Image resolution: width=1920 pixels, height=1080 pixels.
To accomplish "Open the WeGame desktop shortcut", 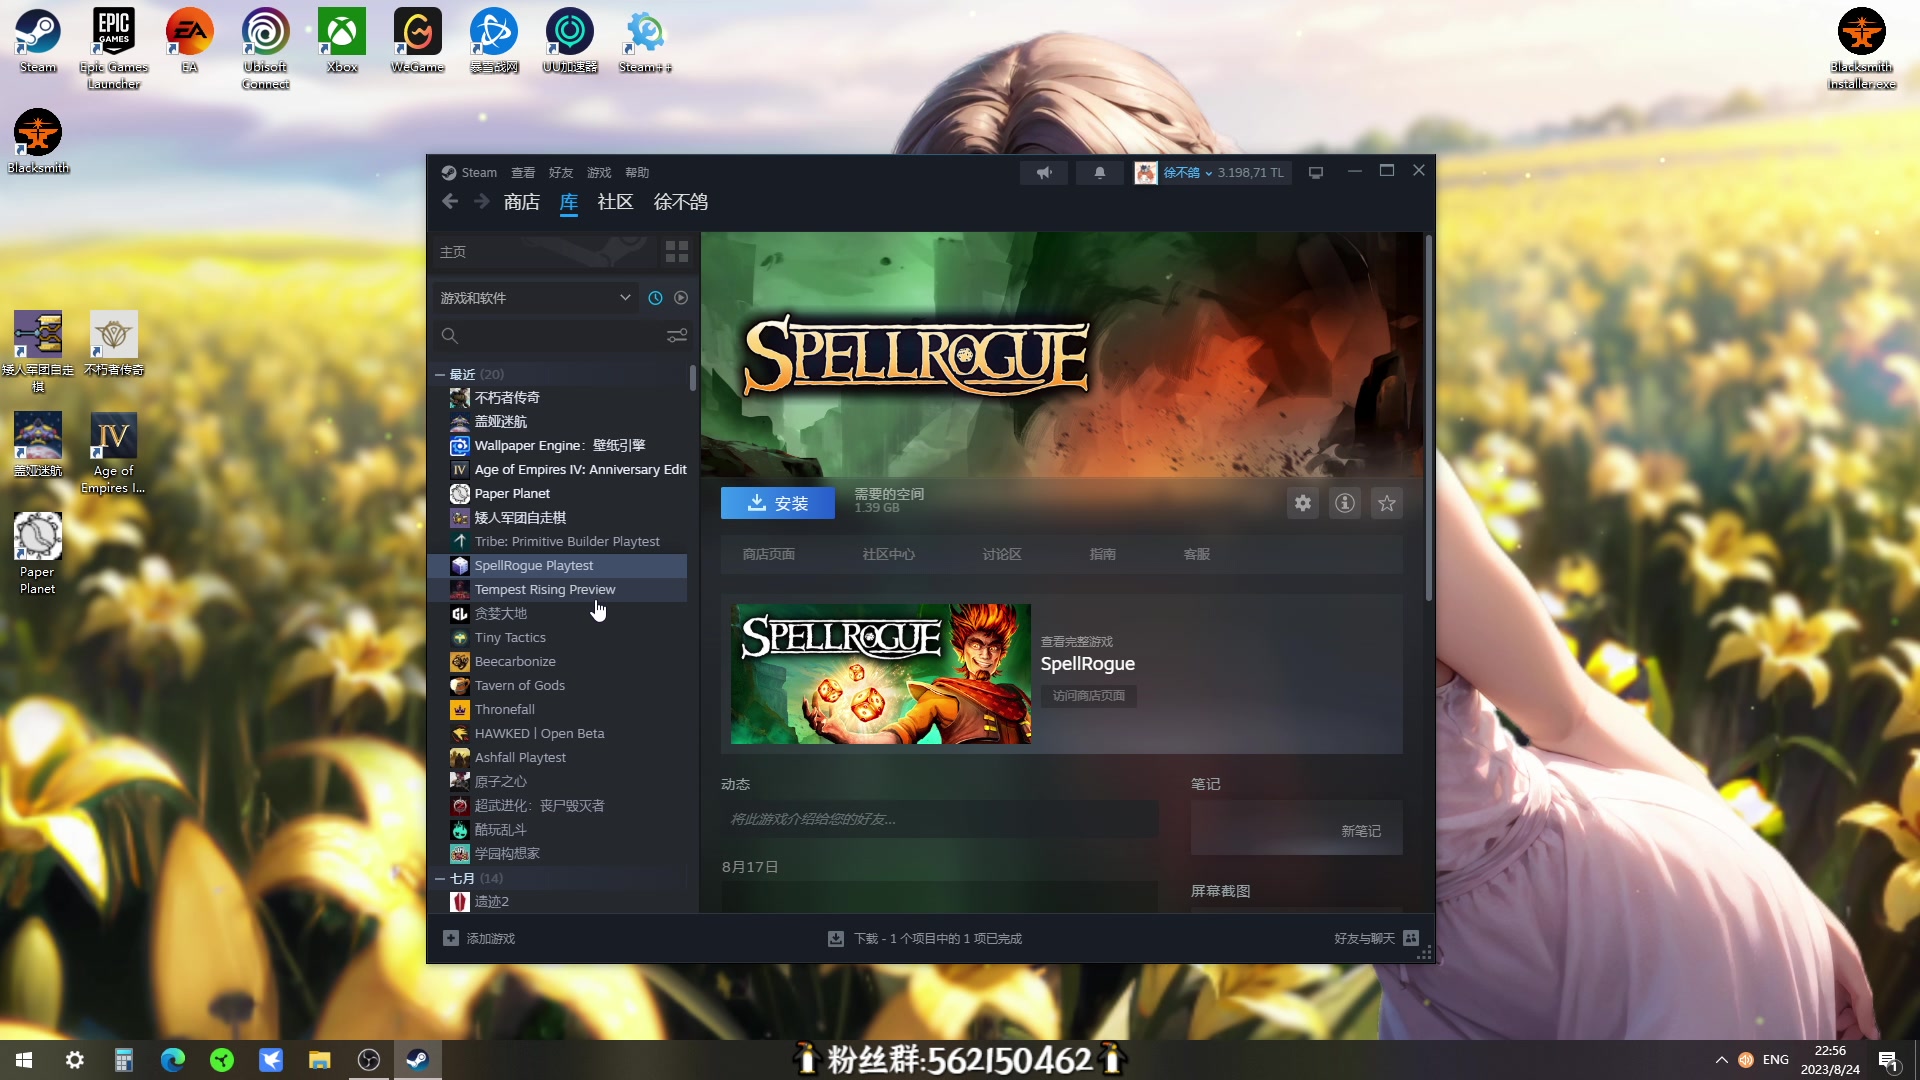I will (417, 40).
